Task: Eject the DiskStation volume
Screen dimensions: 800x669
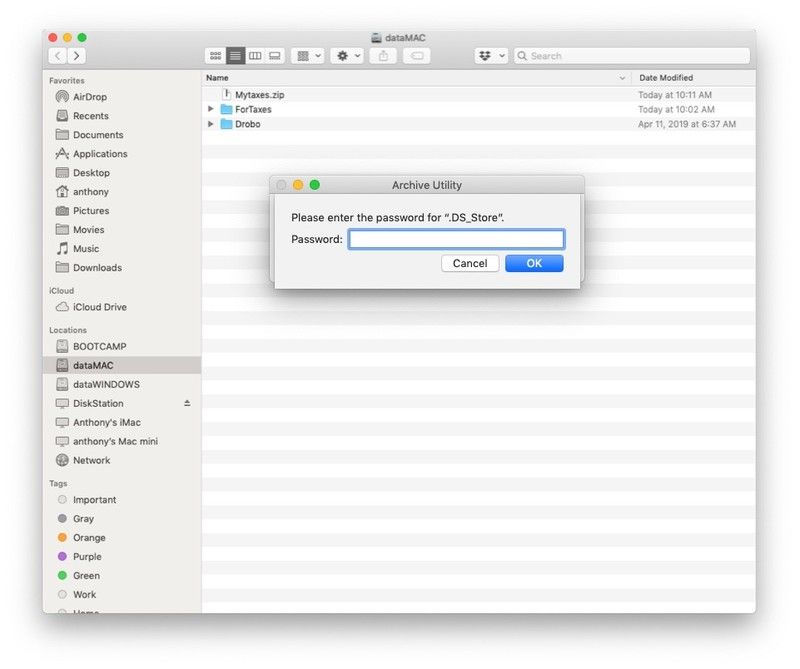Action: click(x=187, y=403)
